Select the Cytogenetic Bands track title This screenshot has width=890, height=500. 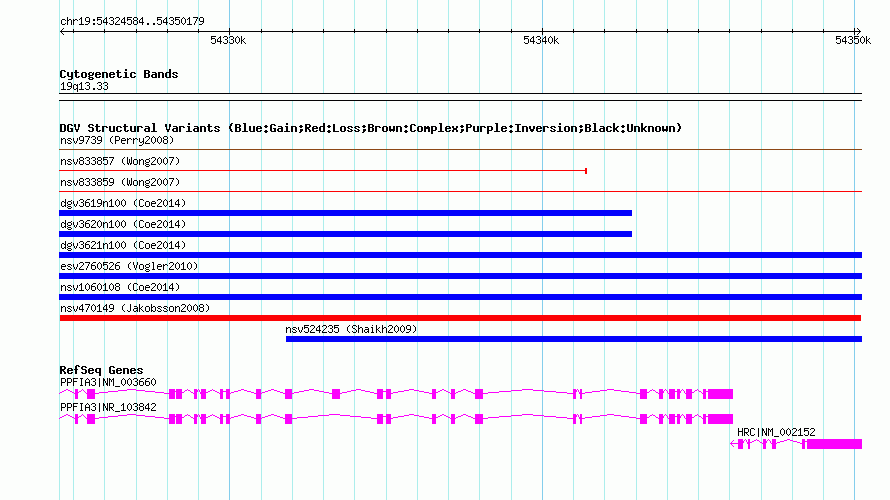click(119, 74)
